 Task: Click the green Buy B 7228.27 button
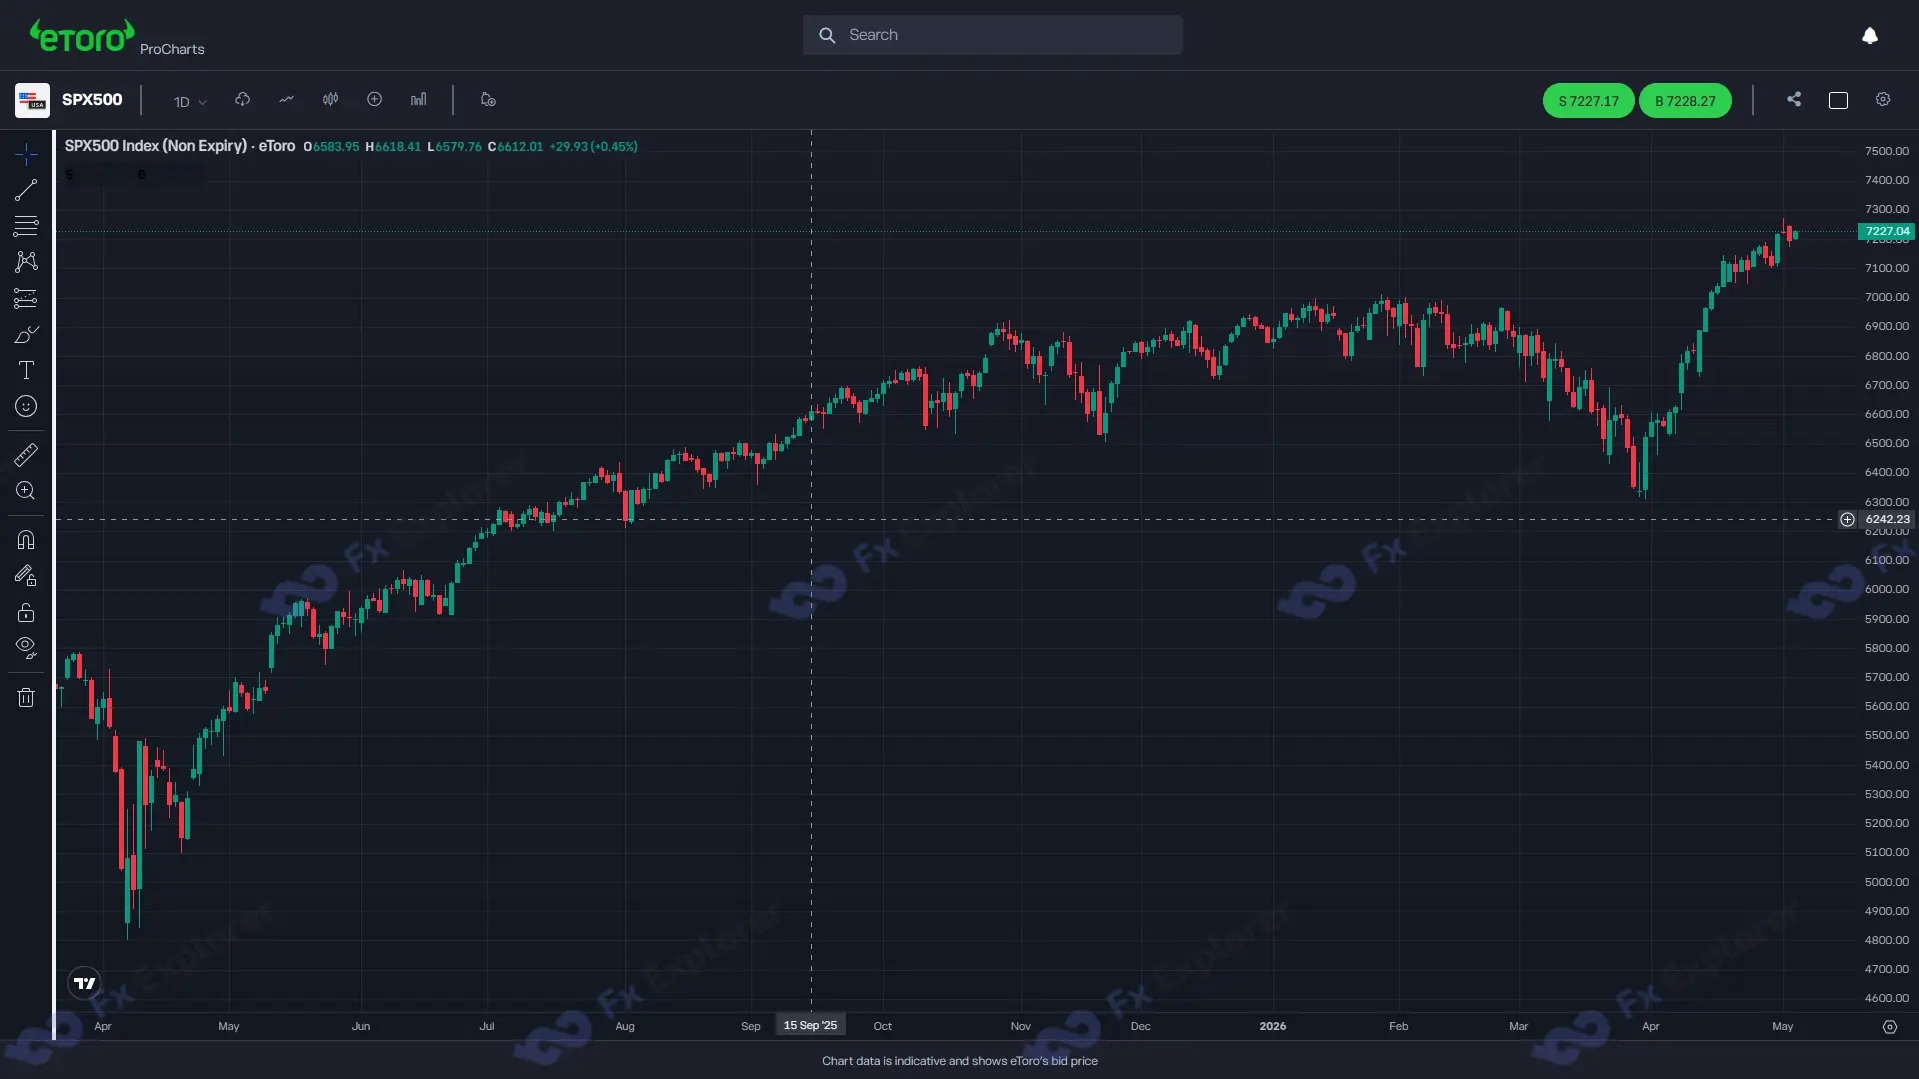[x=1685, y=101]
